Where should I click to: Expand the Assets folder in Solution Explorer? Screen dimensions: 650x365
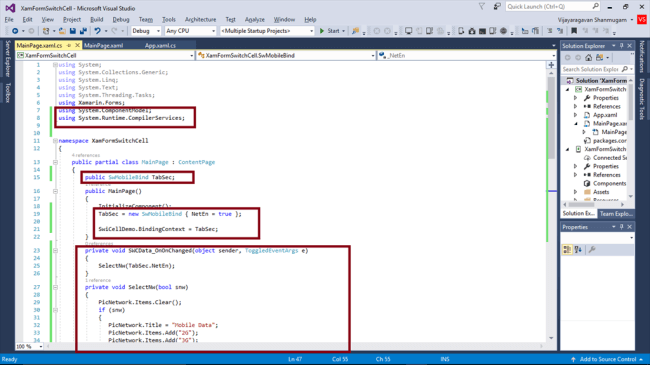click(x=575, y=192)
